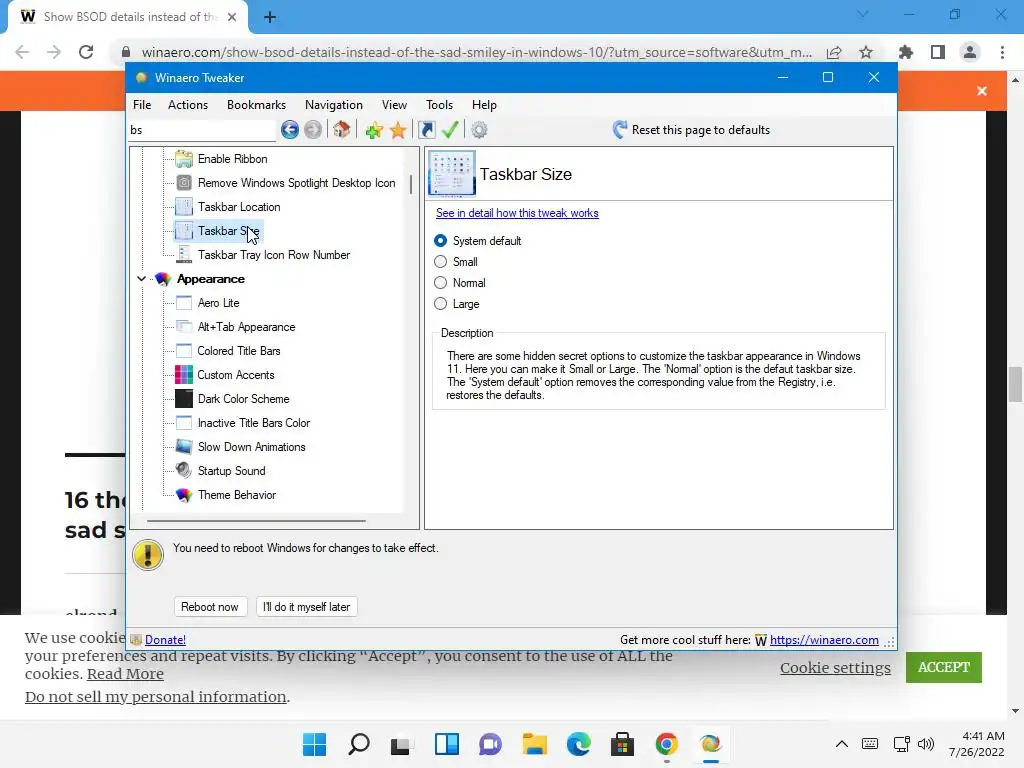
Task: Add this page to bookmarks with green plus star
Action: (374, 130)
